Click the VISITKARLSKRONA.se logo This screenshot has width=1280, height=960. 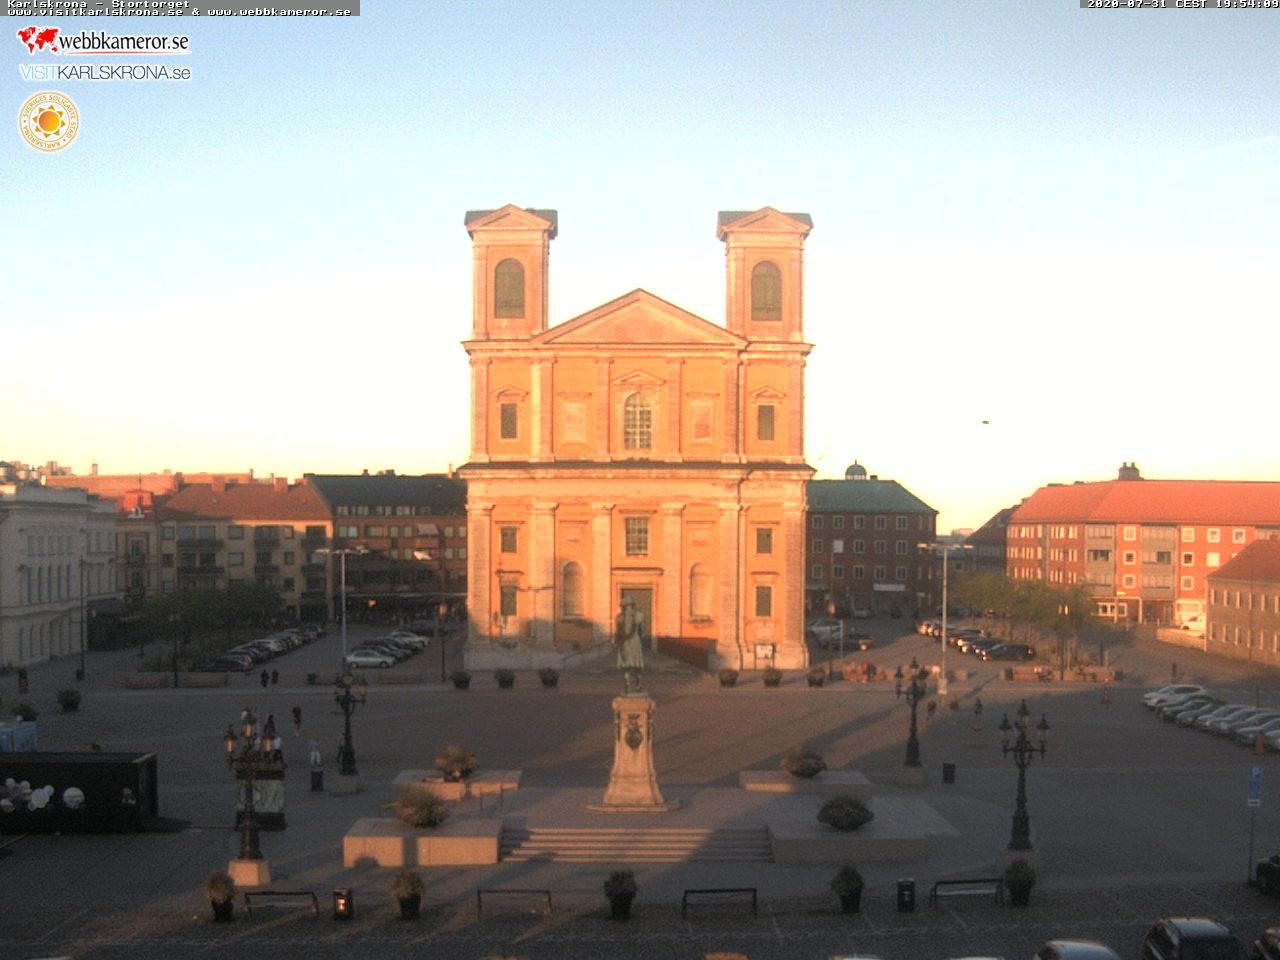click(105, 72)
